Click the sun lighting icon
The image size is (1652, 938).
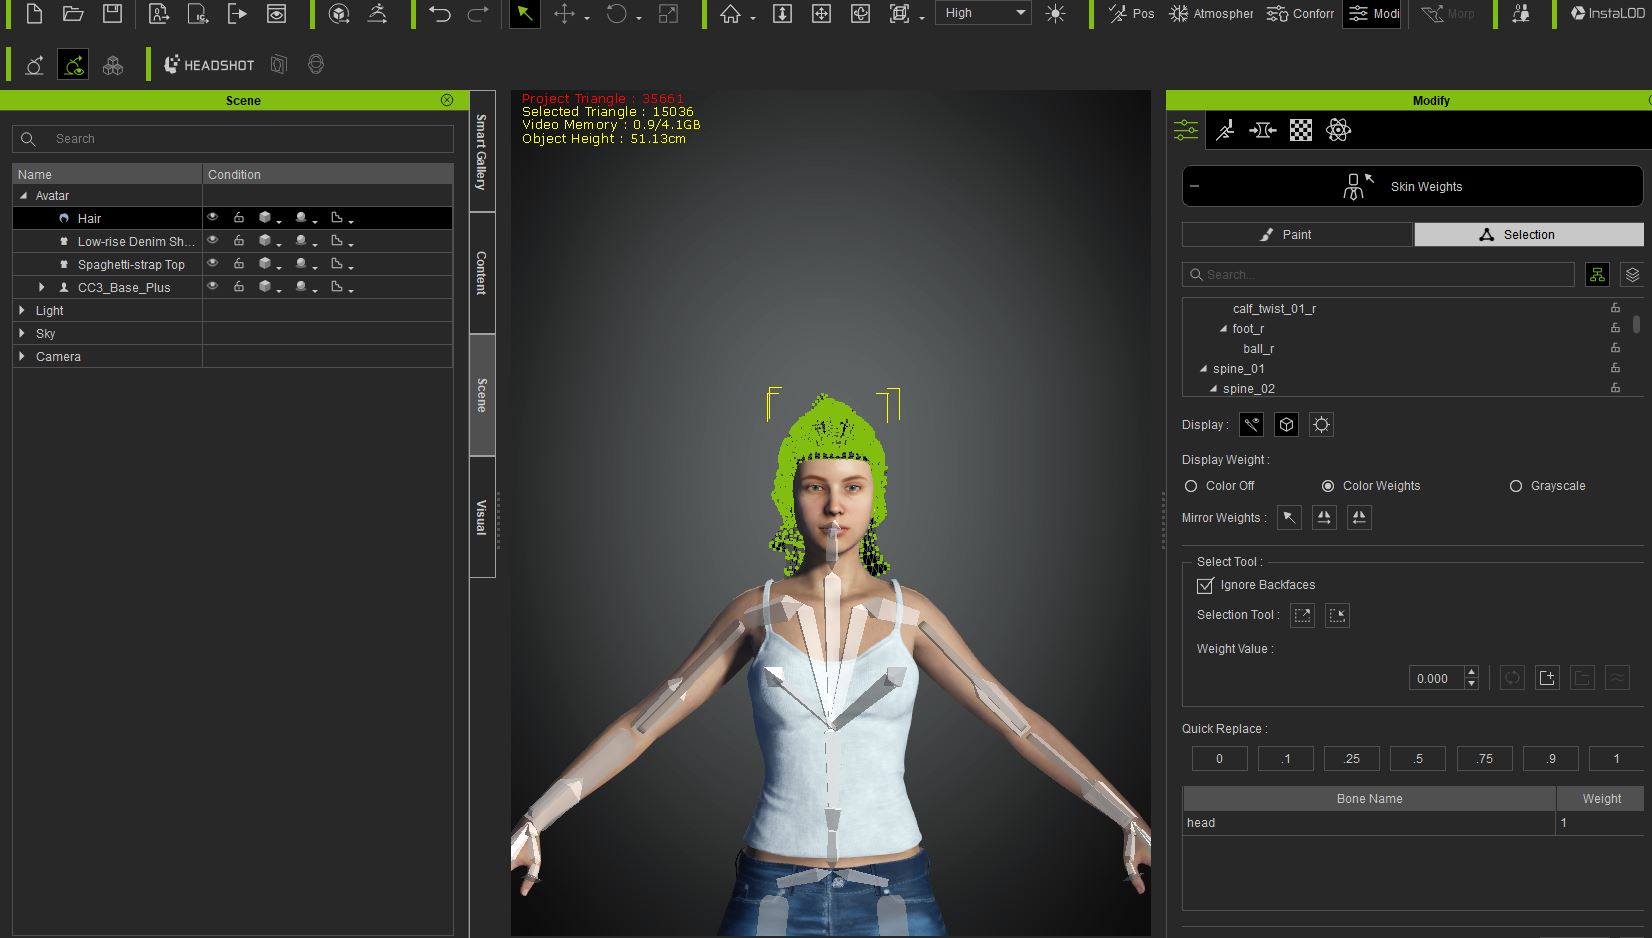click(x=1055, y=14)
